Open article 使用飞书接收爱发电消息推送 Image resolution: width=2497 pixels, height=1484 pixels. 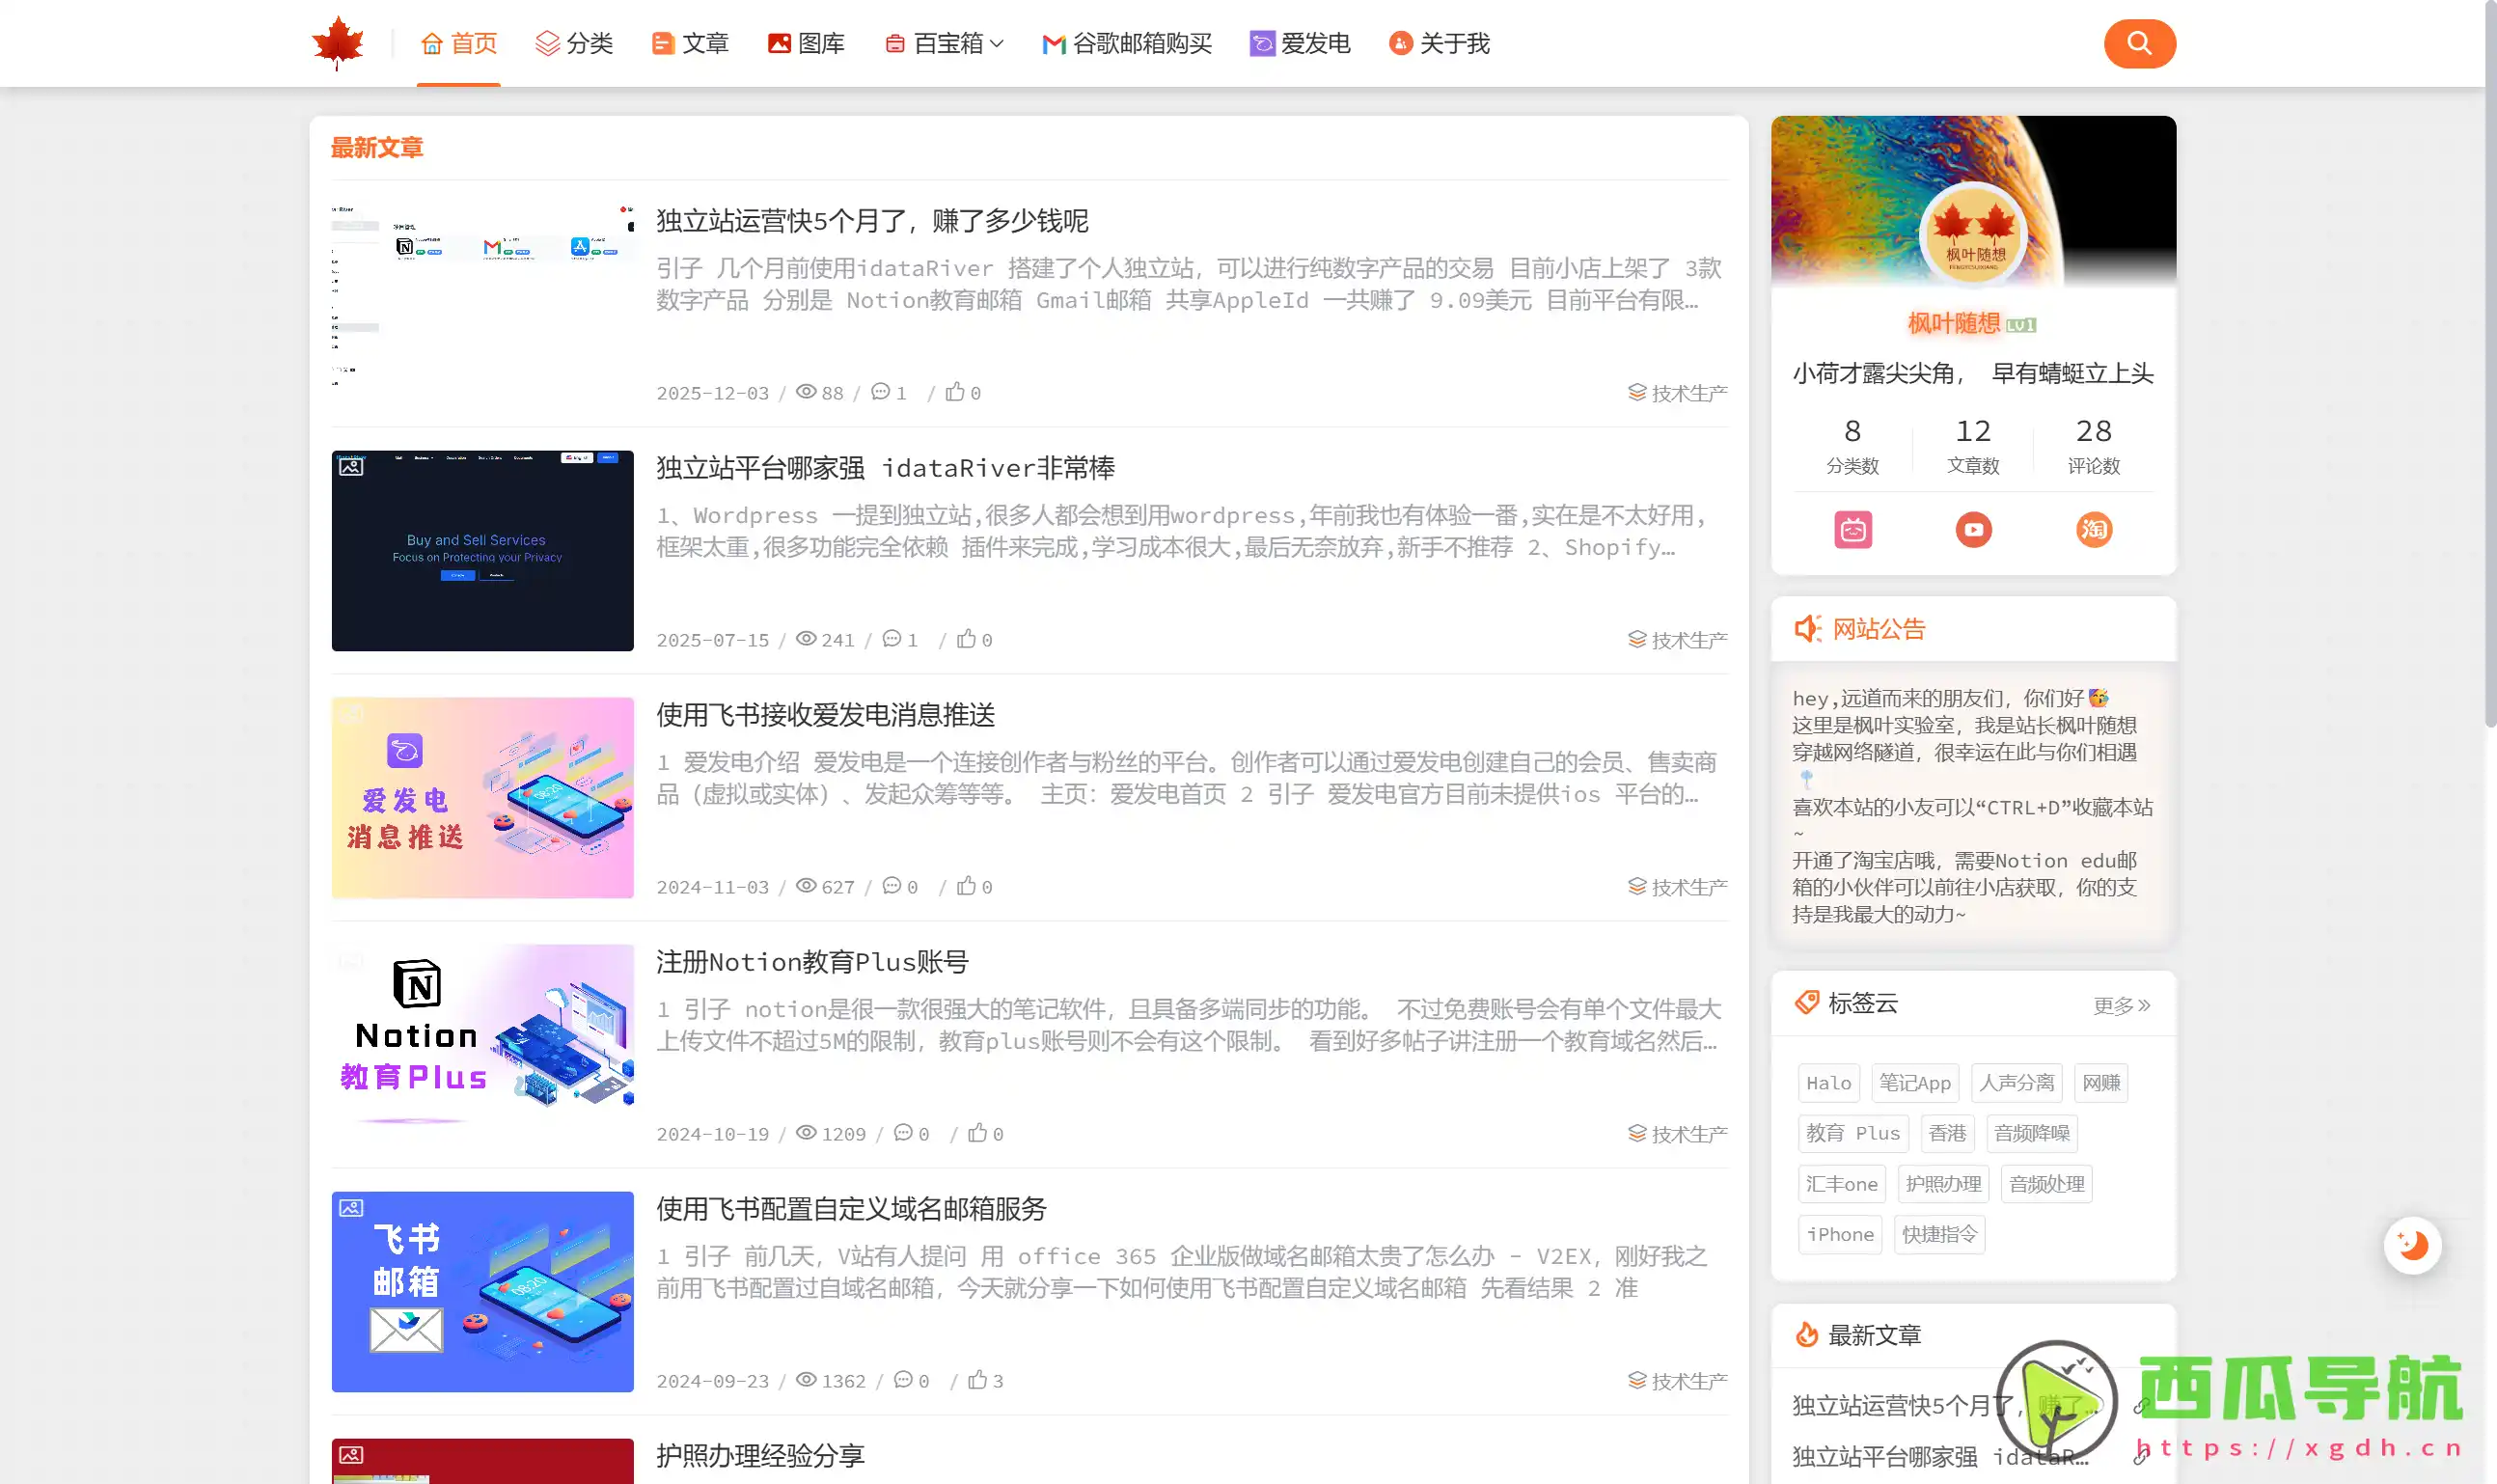click(x=825, y=715)
